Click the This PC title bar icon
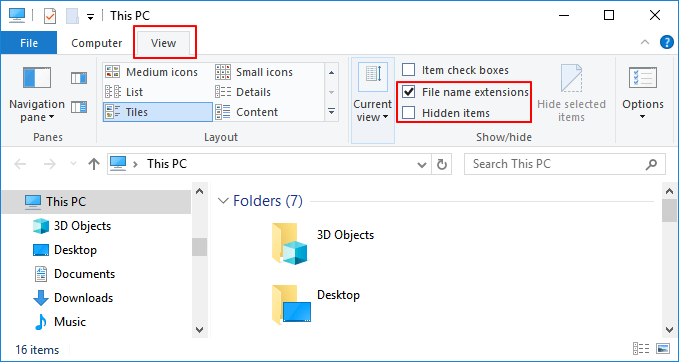The width and height of the screenshot is (679, 362). (17, 16)
